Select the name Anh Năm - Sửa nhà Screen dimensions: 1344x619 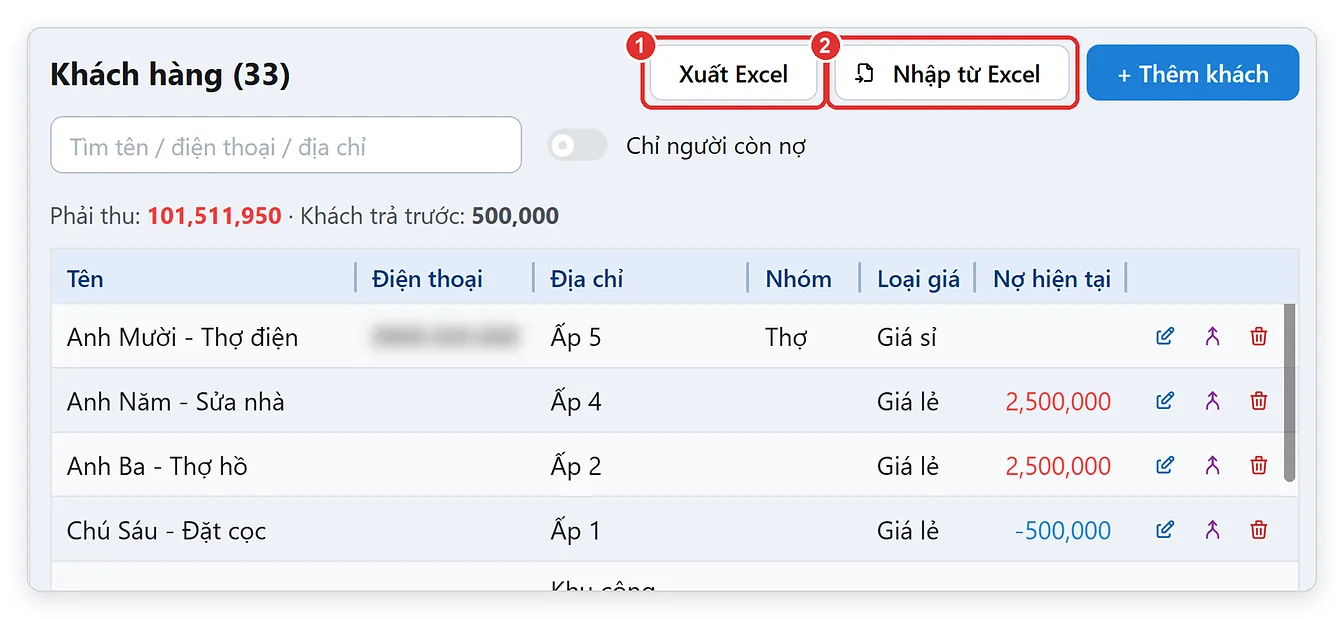pyautogui.click(x=176, y=401)
